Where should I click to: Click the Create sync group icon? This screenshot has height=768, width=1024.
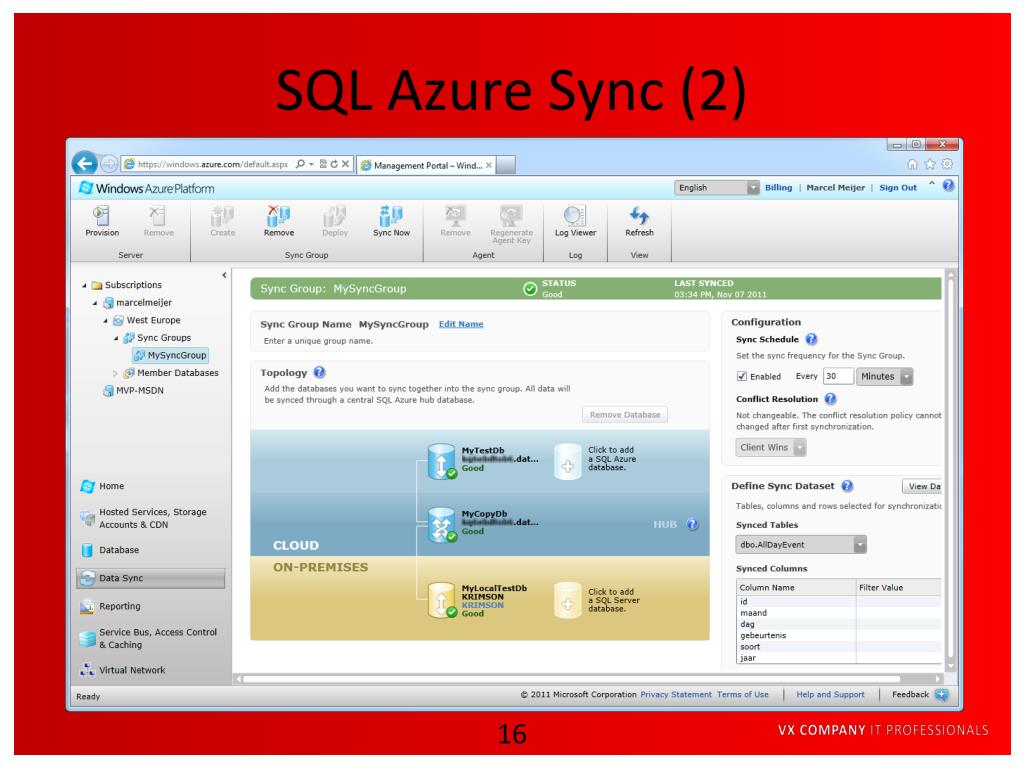tap(222, 215)
